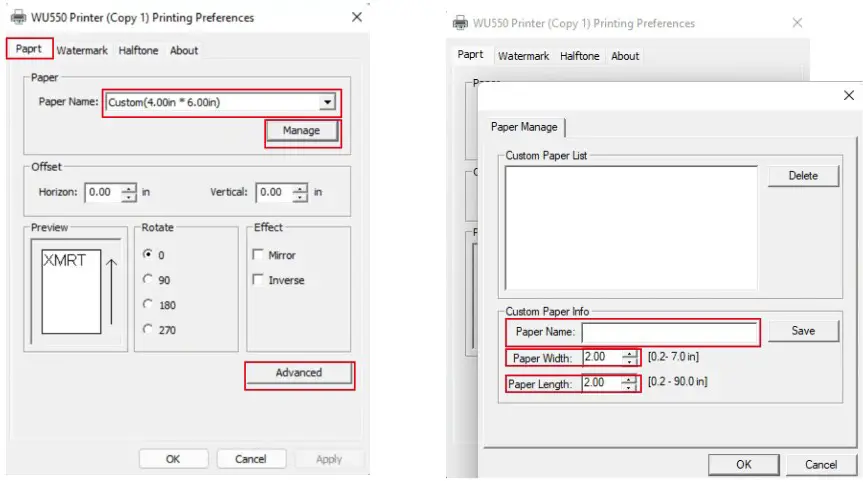
Task: Decrease Horizon offset with down arrow
Action: point(129,197)
